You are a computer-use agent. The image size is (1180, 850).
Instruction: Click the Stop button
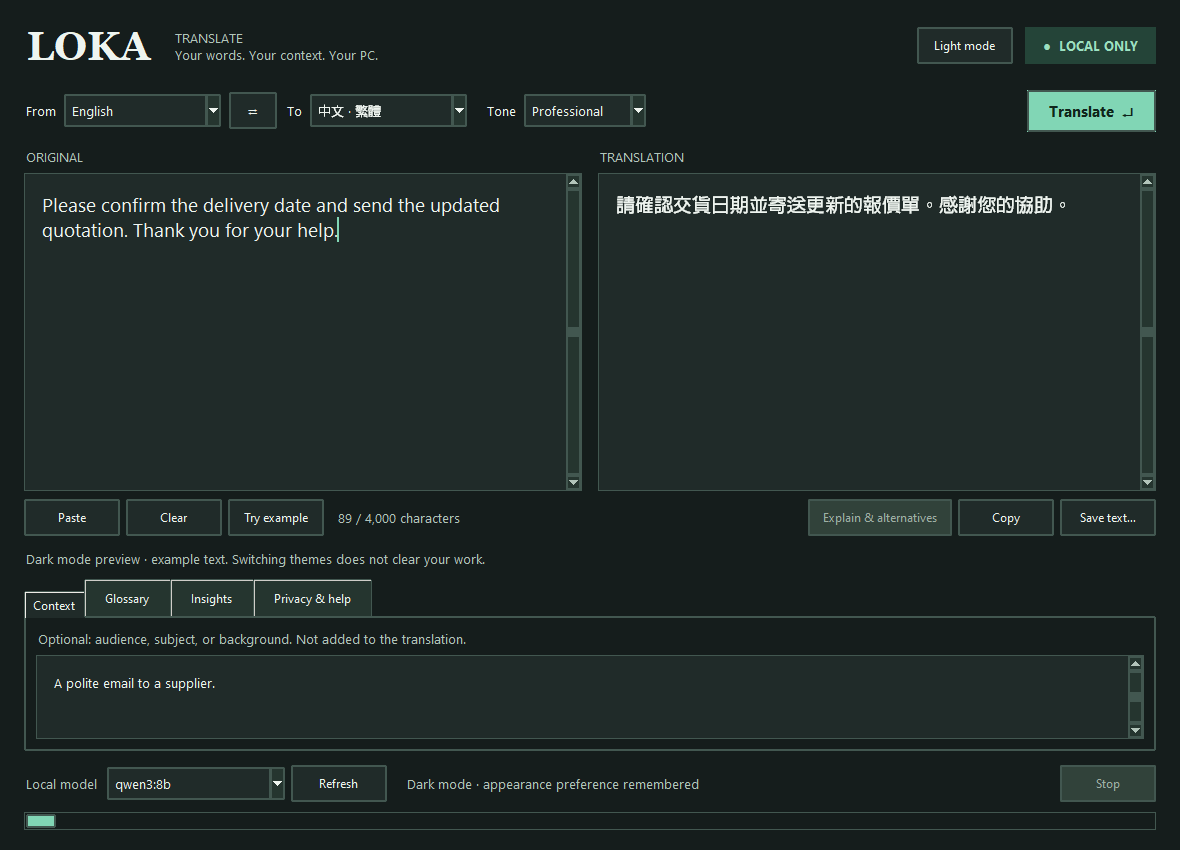1108,784
